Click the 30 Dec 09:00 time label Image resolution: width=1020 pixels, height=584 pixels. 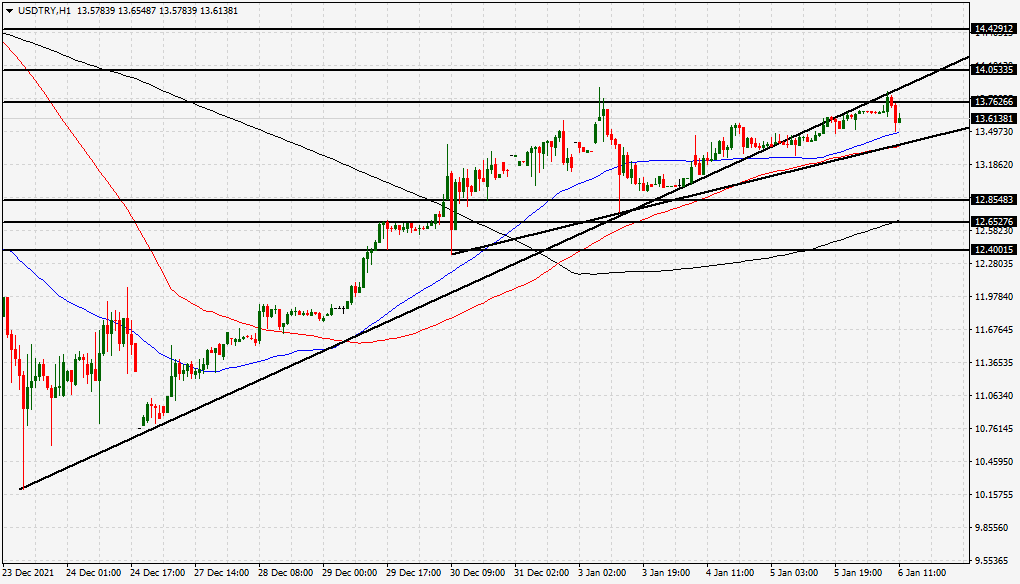click(x=478, y=573)
